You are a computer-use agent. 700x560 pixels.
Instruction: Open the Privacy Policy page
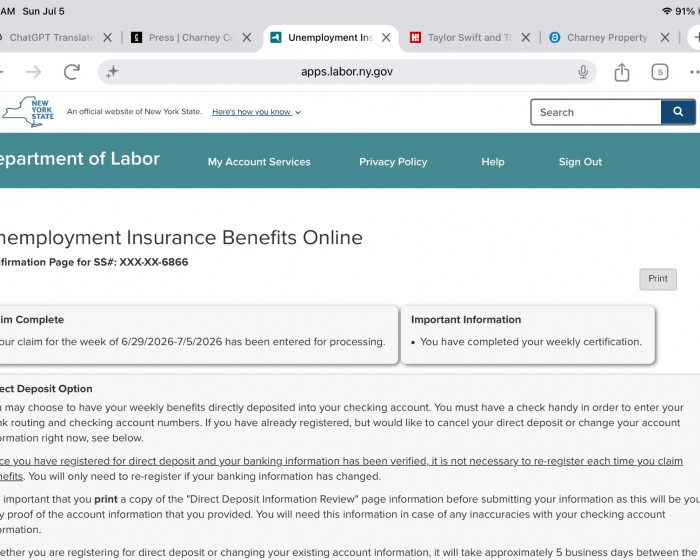(x=393, y=162)
